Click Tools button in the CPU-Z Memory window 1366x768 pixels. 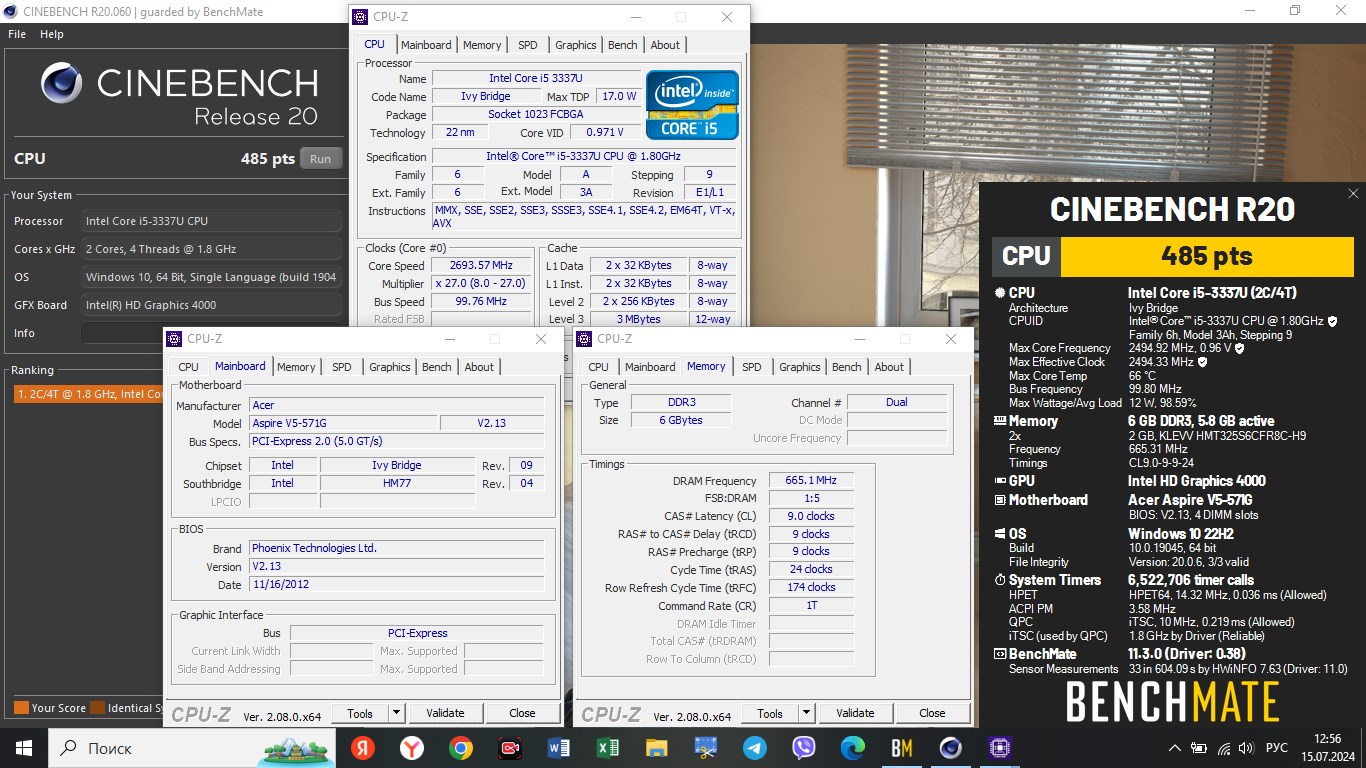(770, 713)
